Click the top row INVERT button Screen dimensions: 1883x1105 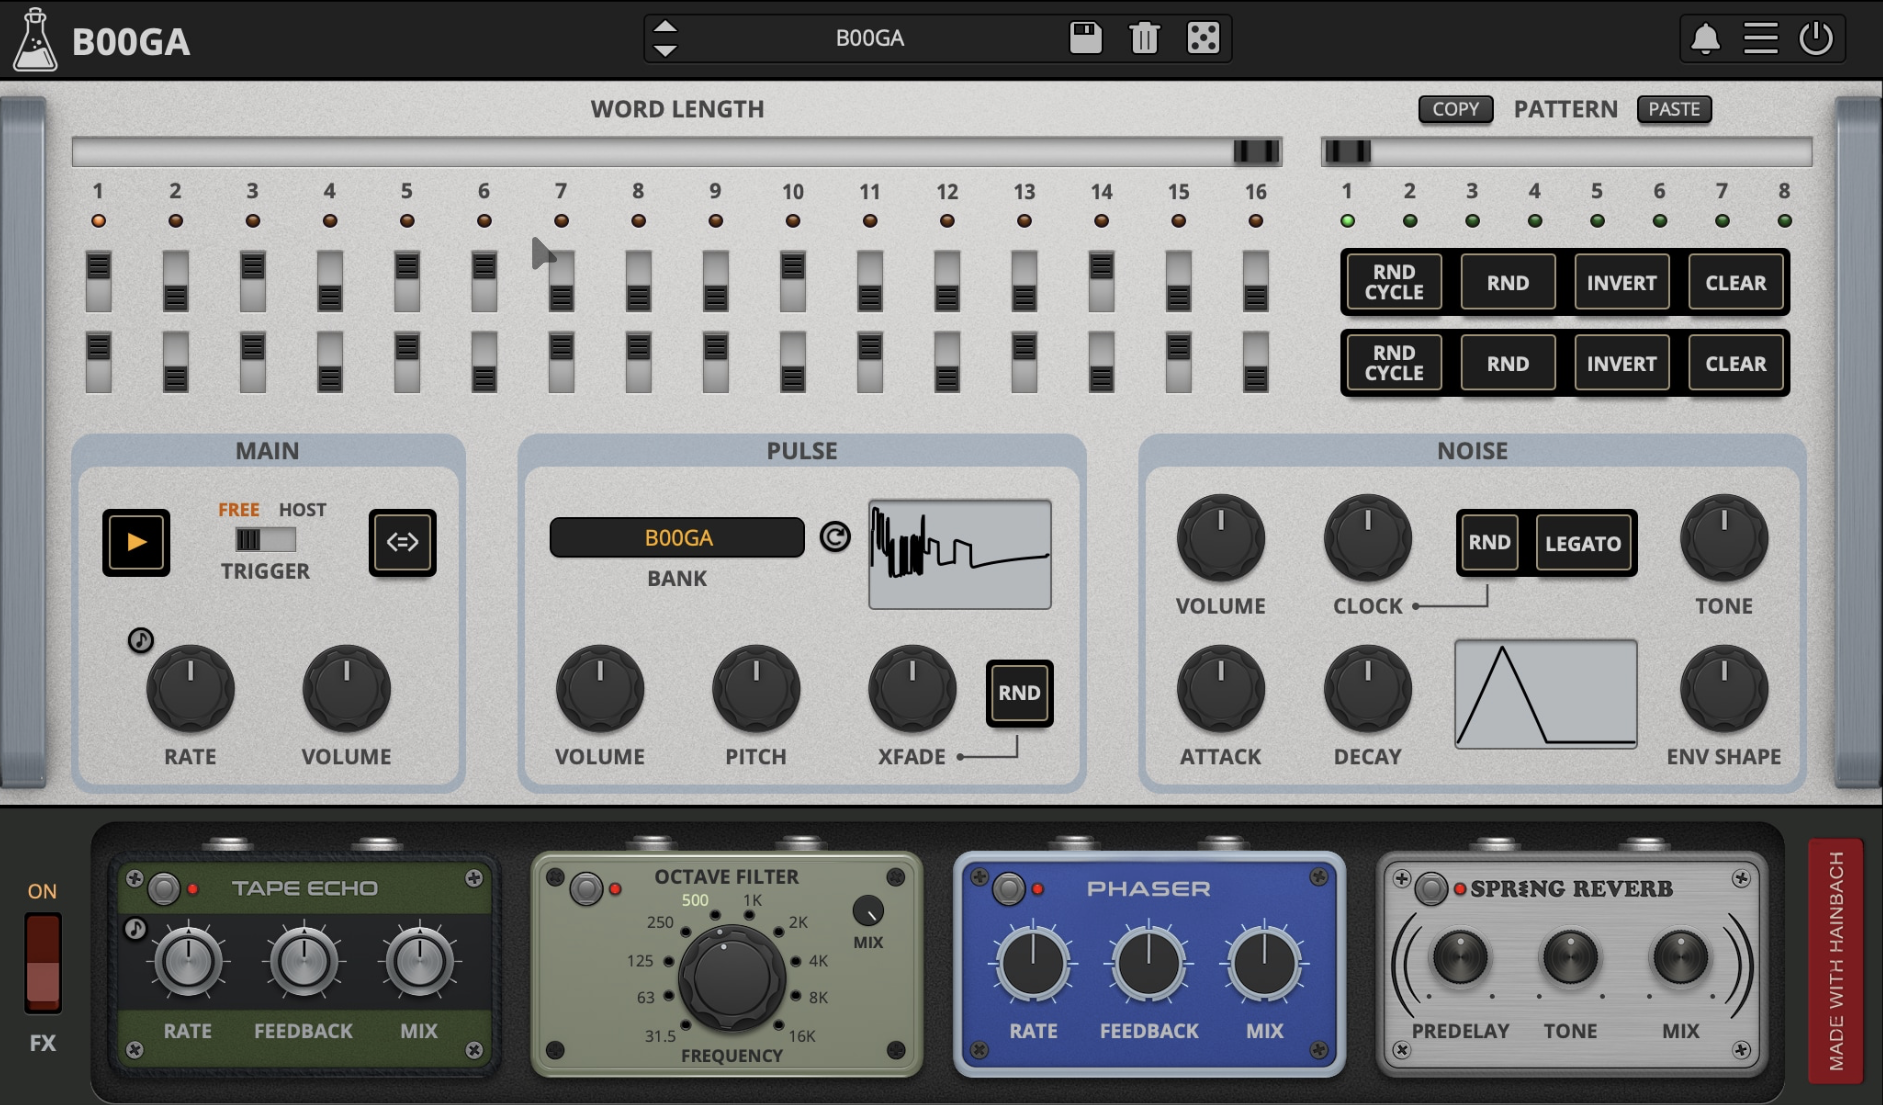1622,282
